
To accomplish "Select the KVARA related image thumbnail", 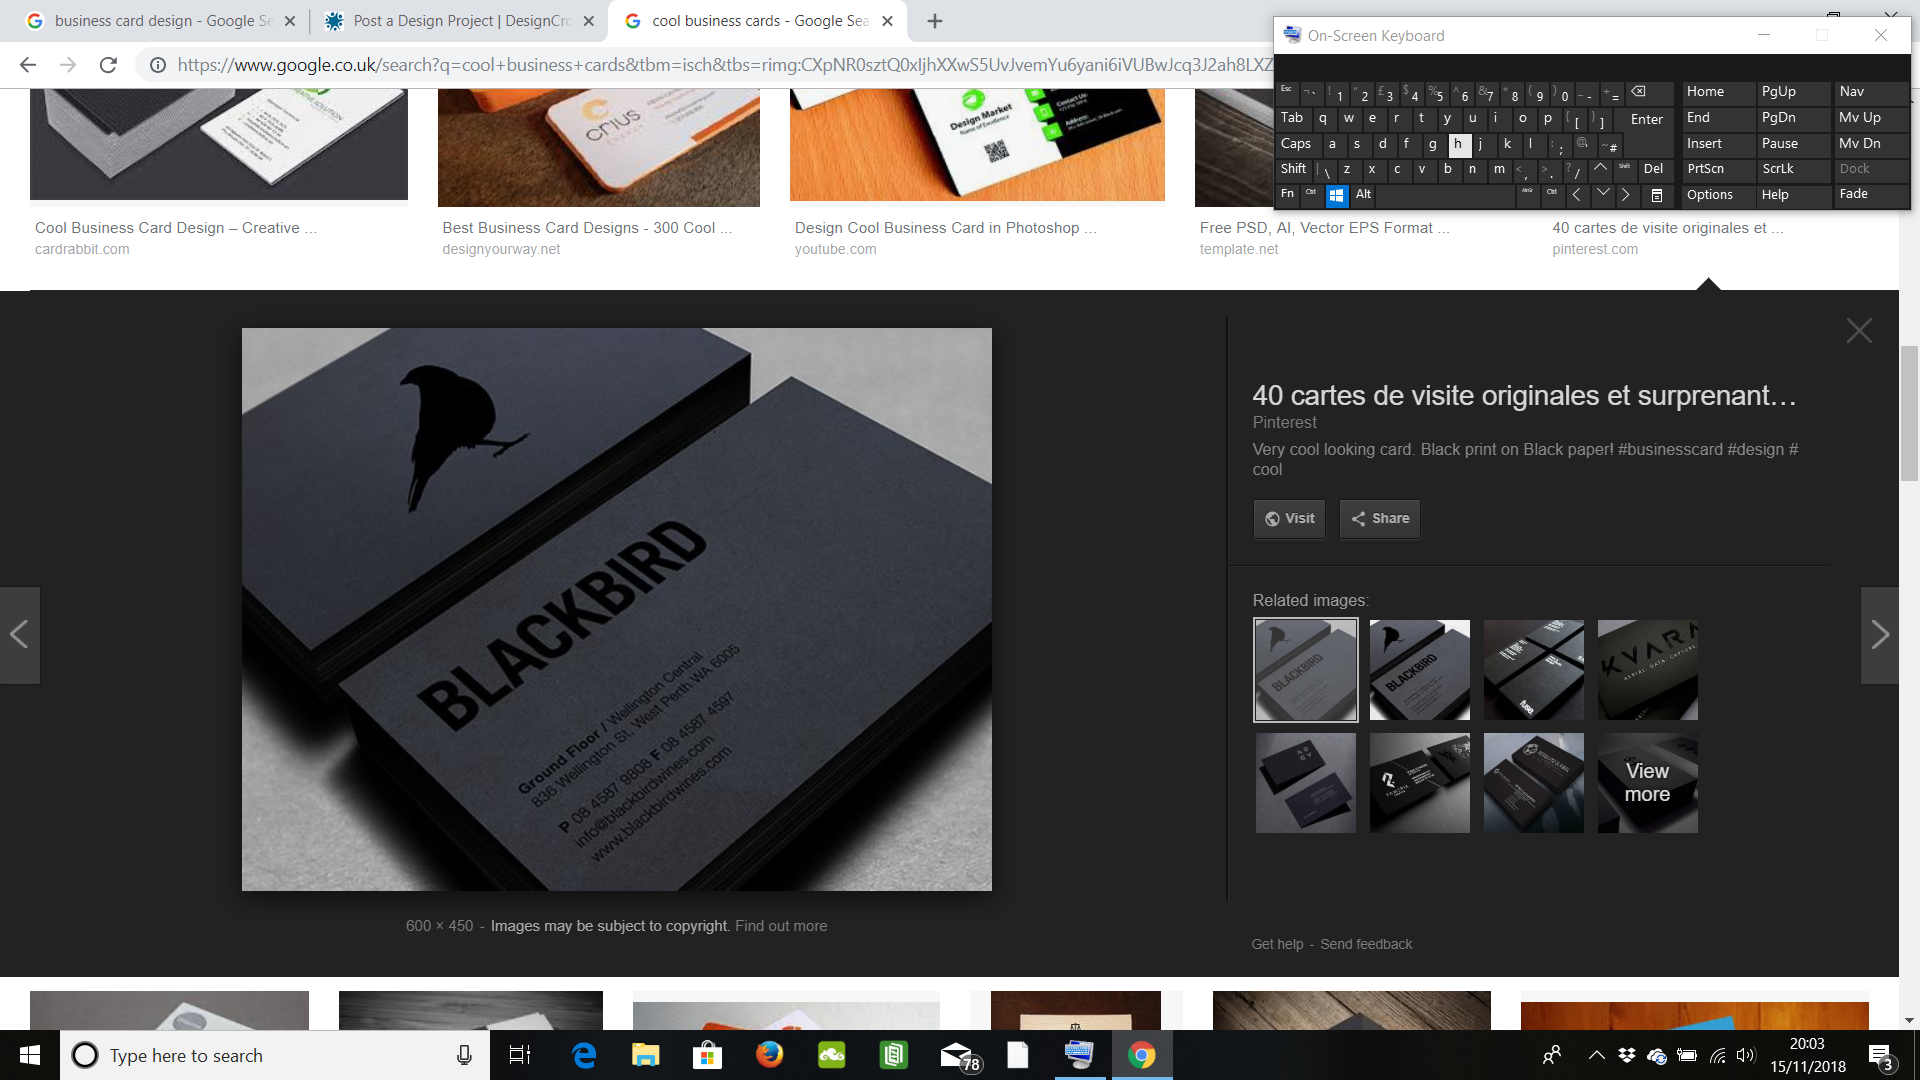I will [1647, 670].
